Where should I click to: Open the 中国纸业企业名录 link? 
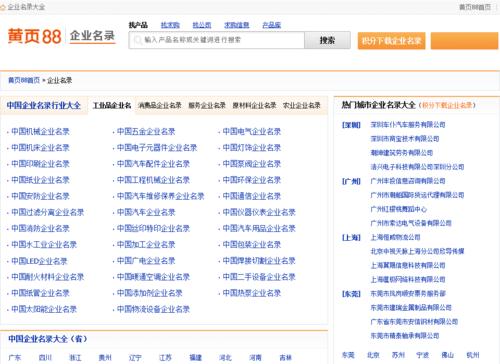pos(40,180)
